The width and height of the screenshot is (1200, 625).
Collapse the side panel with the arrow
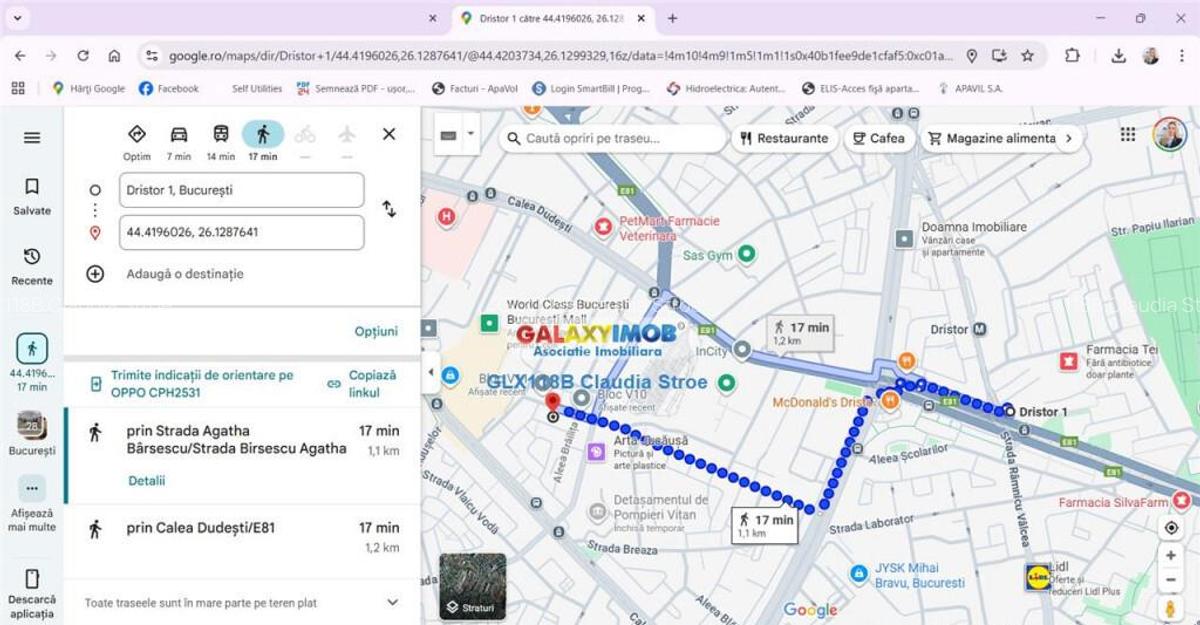tap(431, 372)
